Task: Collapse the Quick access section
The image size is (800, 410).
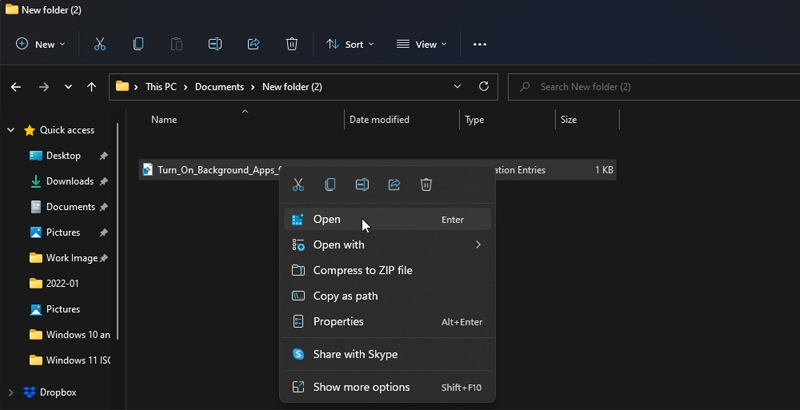Action: [11, 130]
